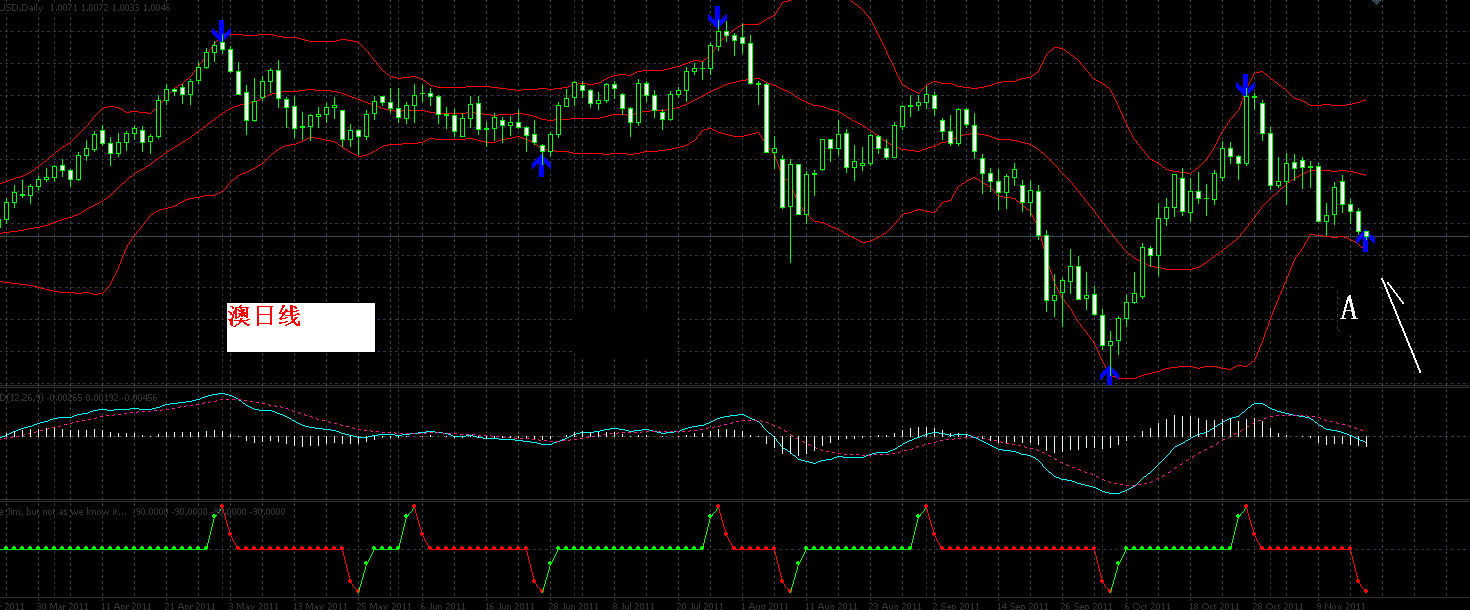Click the 8 Jul 2011 date label
Image resolution: width=1470 pixels, height=610 pixels.
635,605
